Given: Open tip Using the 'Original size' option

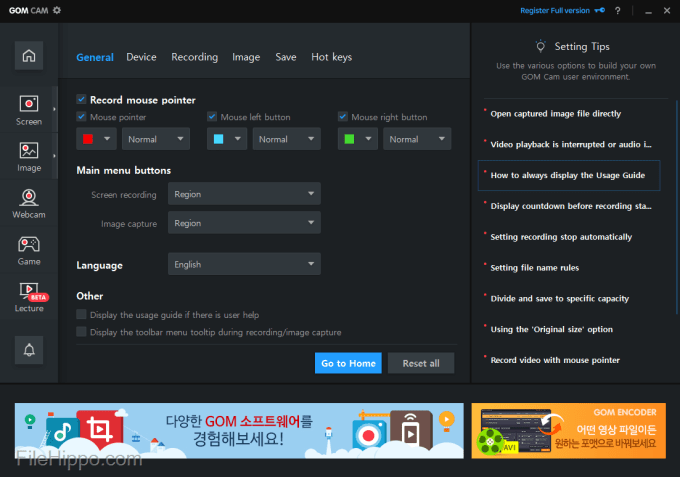Looking at the screenshot, I should coord(552,329).
